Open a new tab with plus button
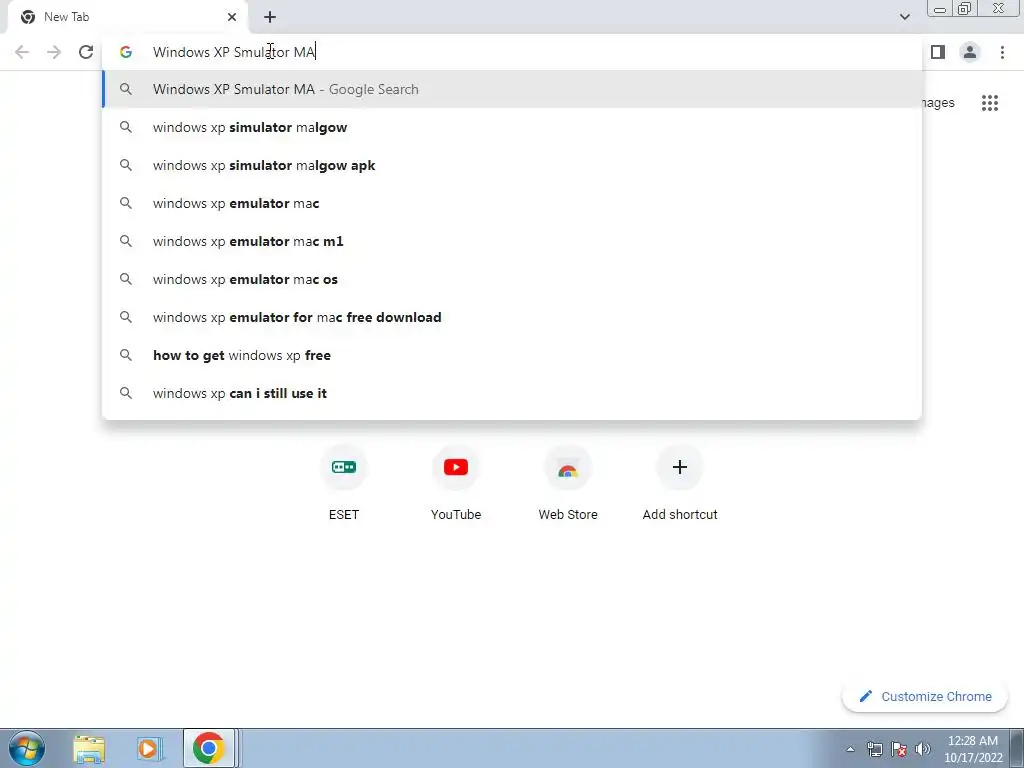The image size is (1024, 768). pyautogui.click(x=270, y=17)
